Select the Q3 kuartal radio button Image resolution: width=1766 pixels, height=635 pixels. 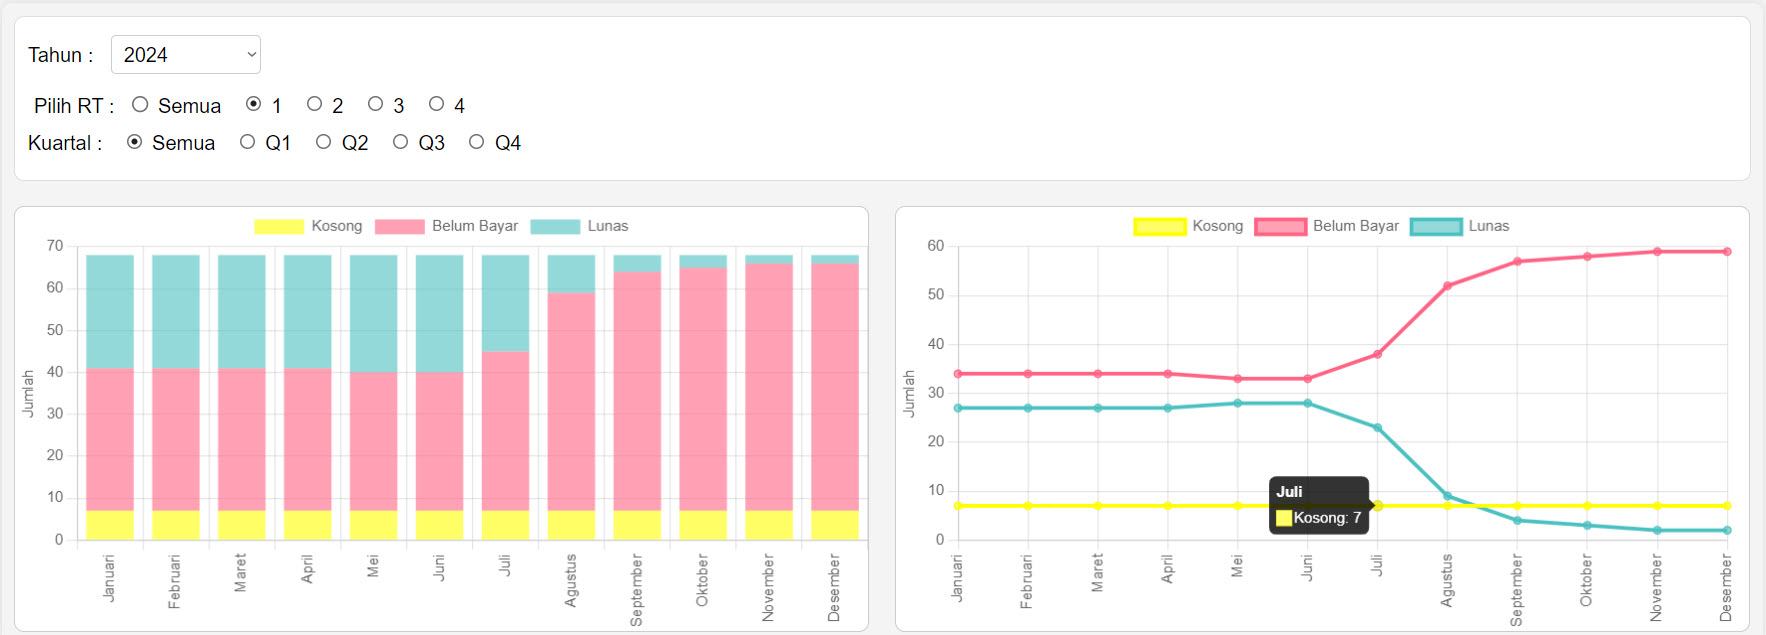pyautogui.click(x=400, y=142)
